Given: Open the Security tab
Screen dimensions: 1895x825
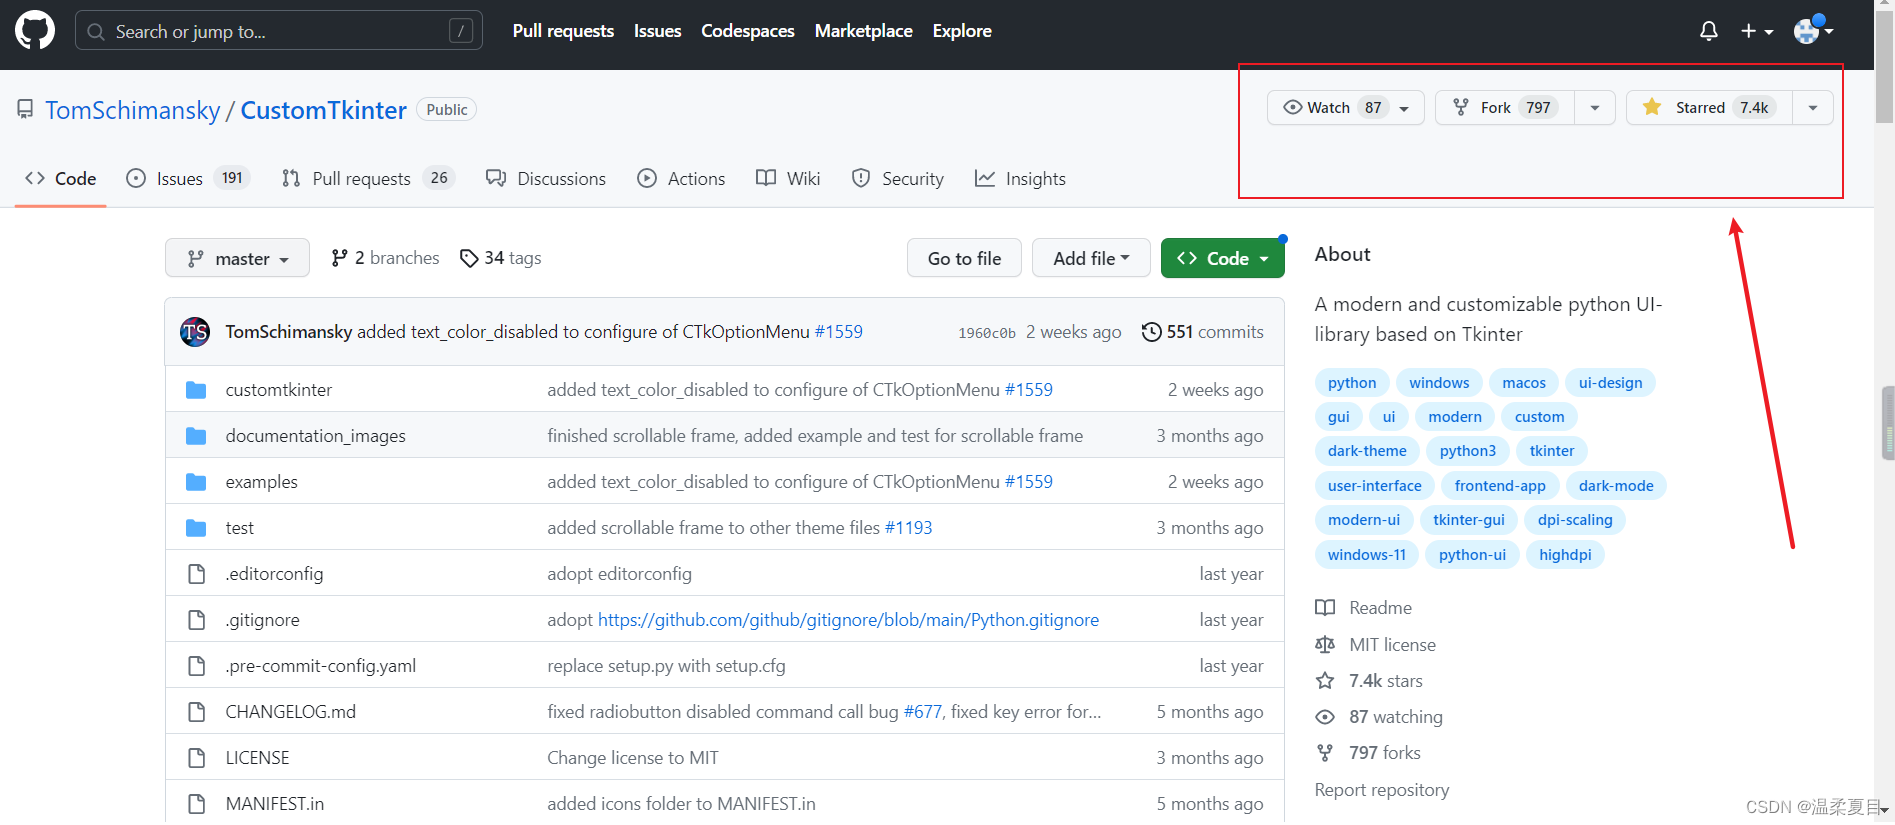Looking at the screenshot, I should pyautogui.click(x=898, y=179).
